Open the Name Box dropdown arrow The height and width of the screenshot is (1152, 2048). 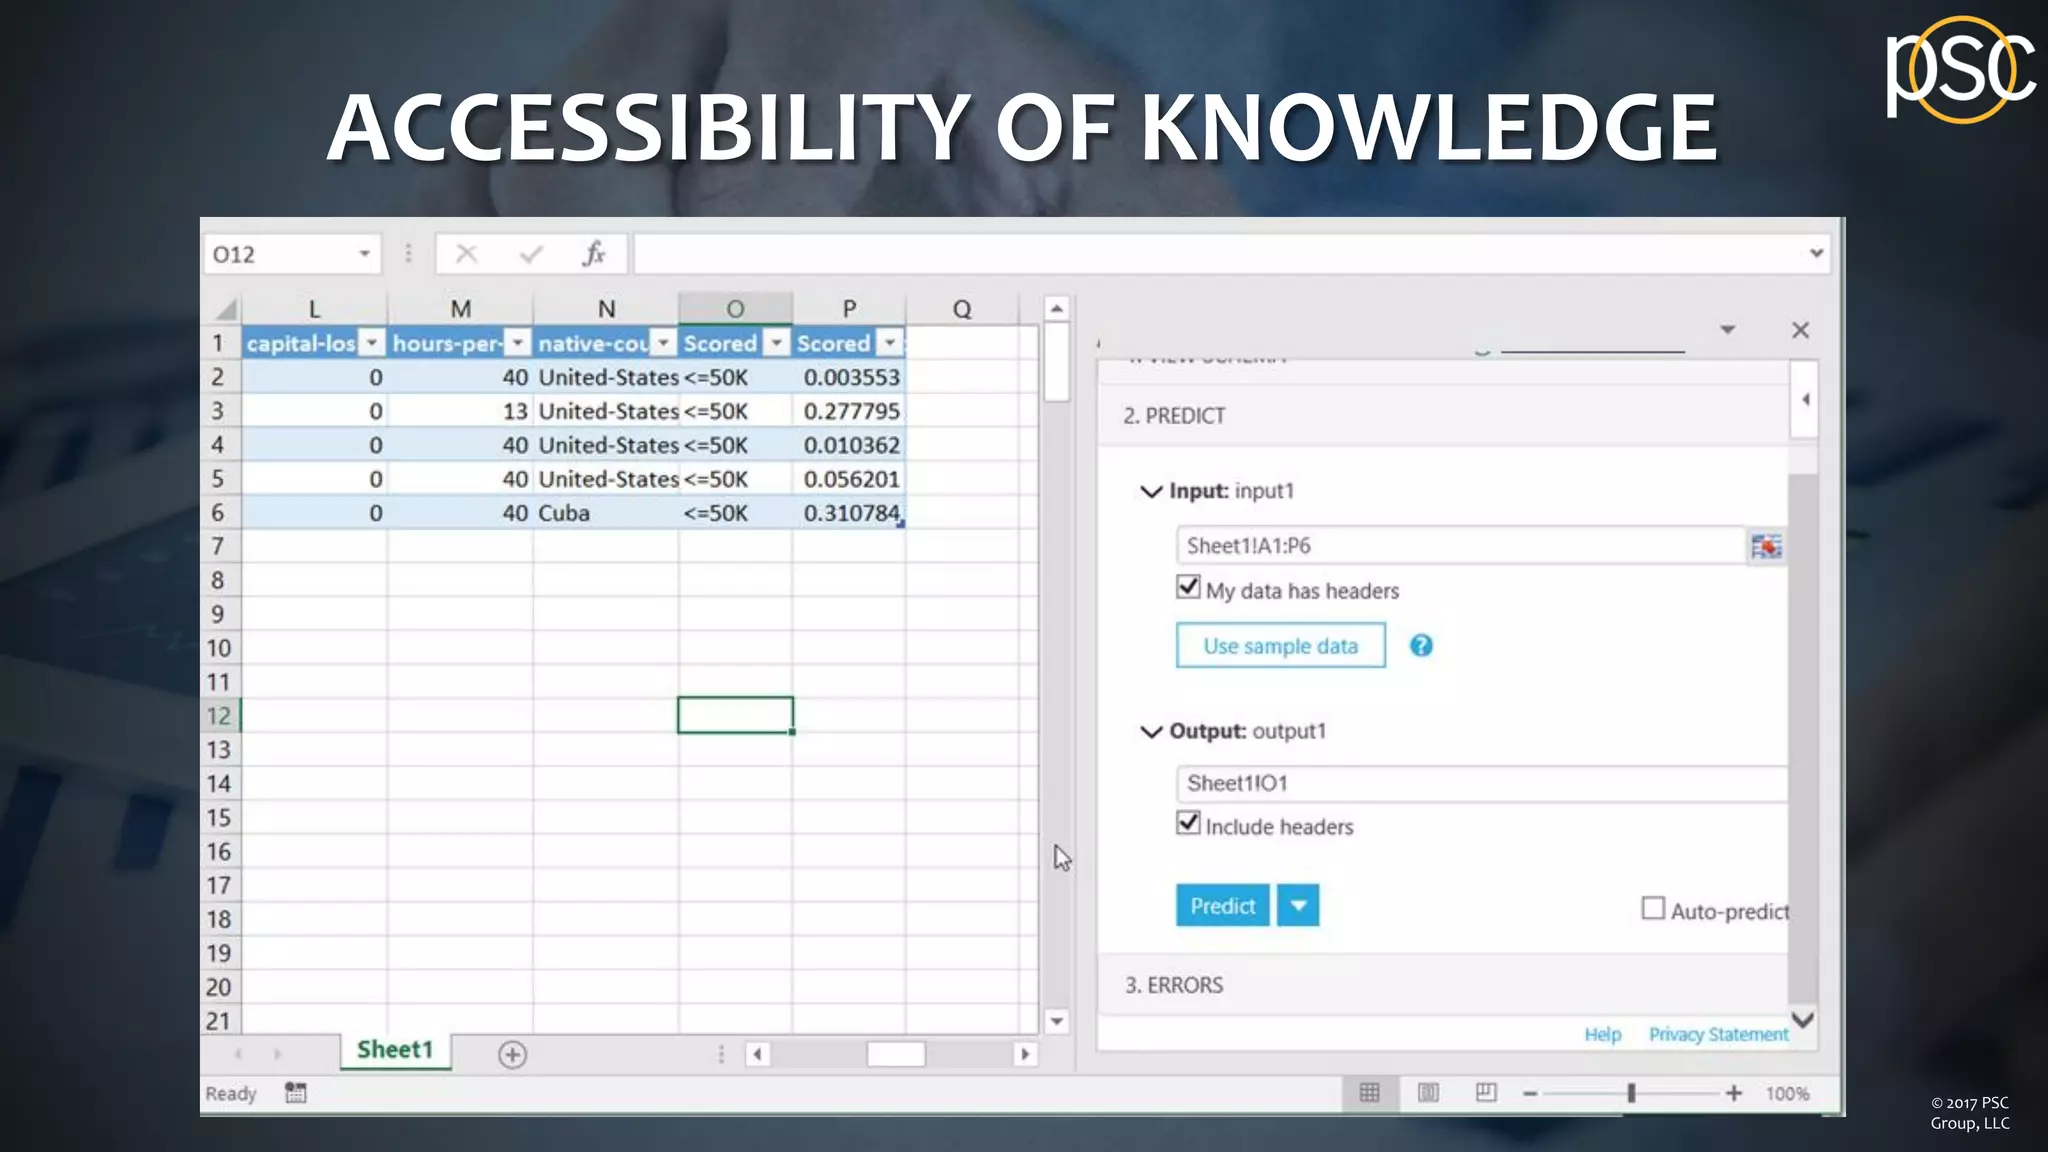[364, 254]
